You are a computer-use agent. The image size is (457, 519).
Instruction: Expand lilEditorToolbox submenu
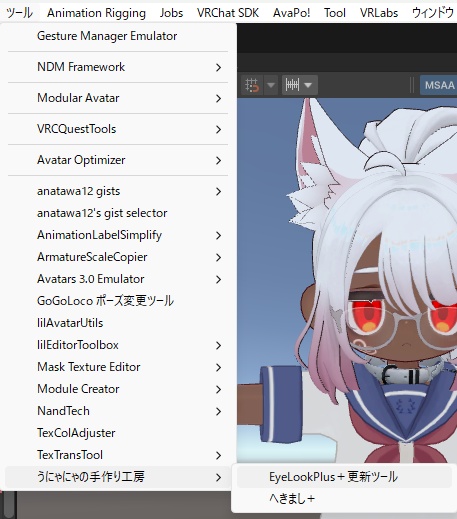pyautogui.click(x=118, y=345)
